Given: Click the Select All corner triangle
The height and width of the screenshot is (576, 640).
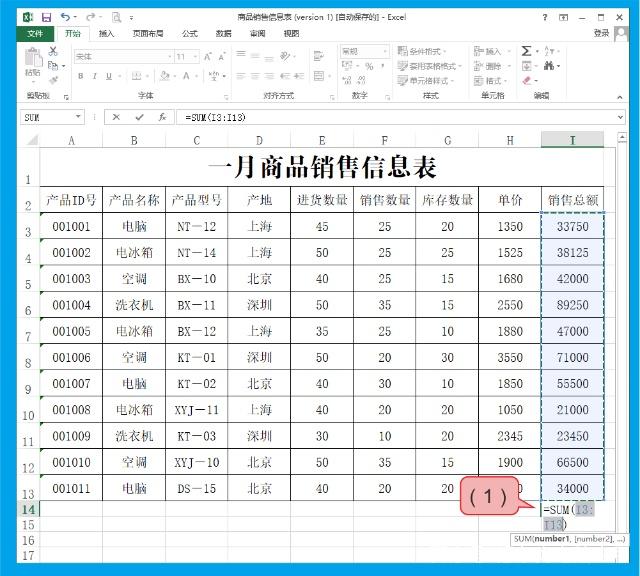Looking at the screenshot, I should (32, 140).
